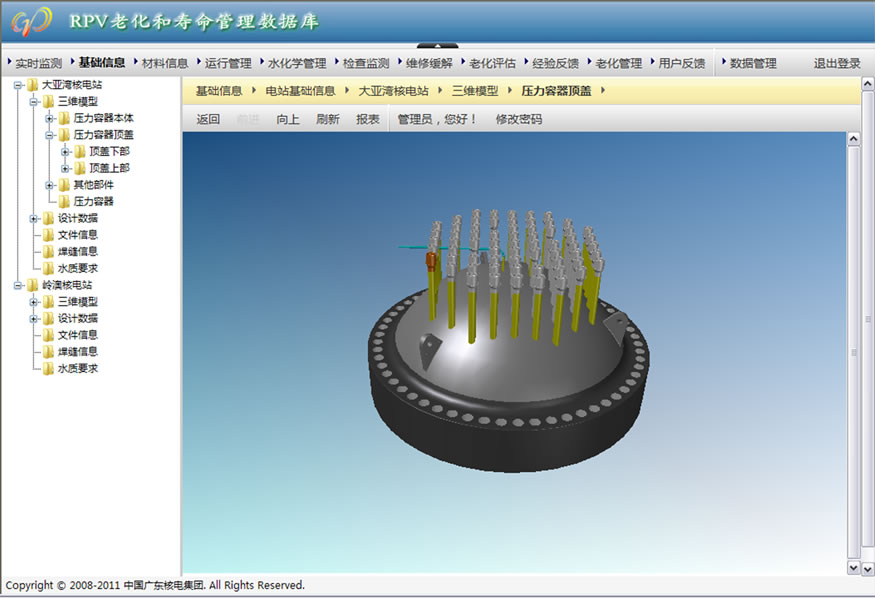Click the 大亚湾核电站 folder icon
This screenshot has height=598, width=875.
tap(33, 85)
